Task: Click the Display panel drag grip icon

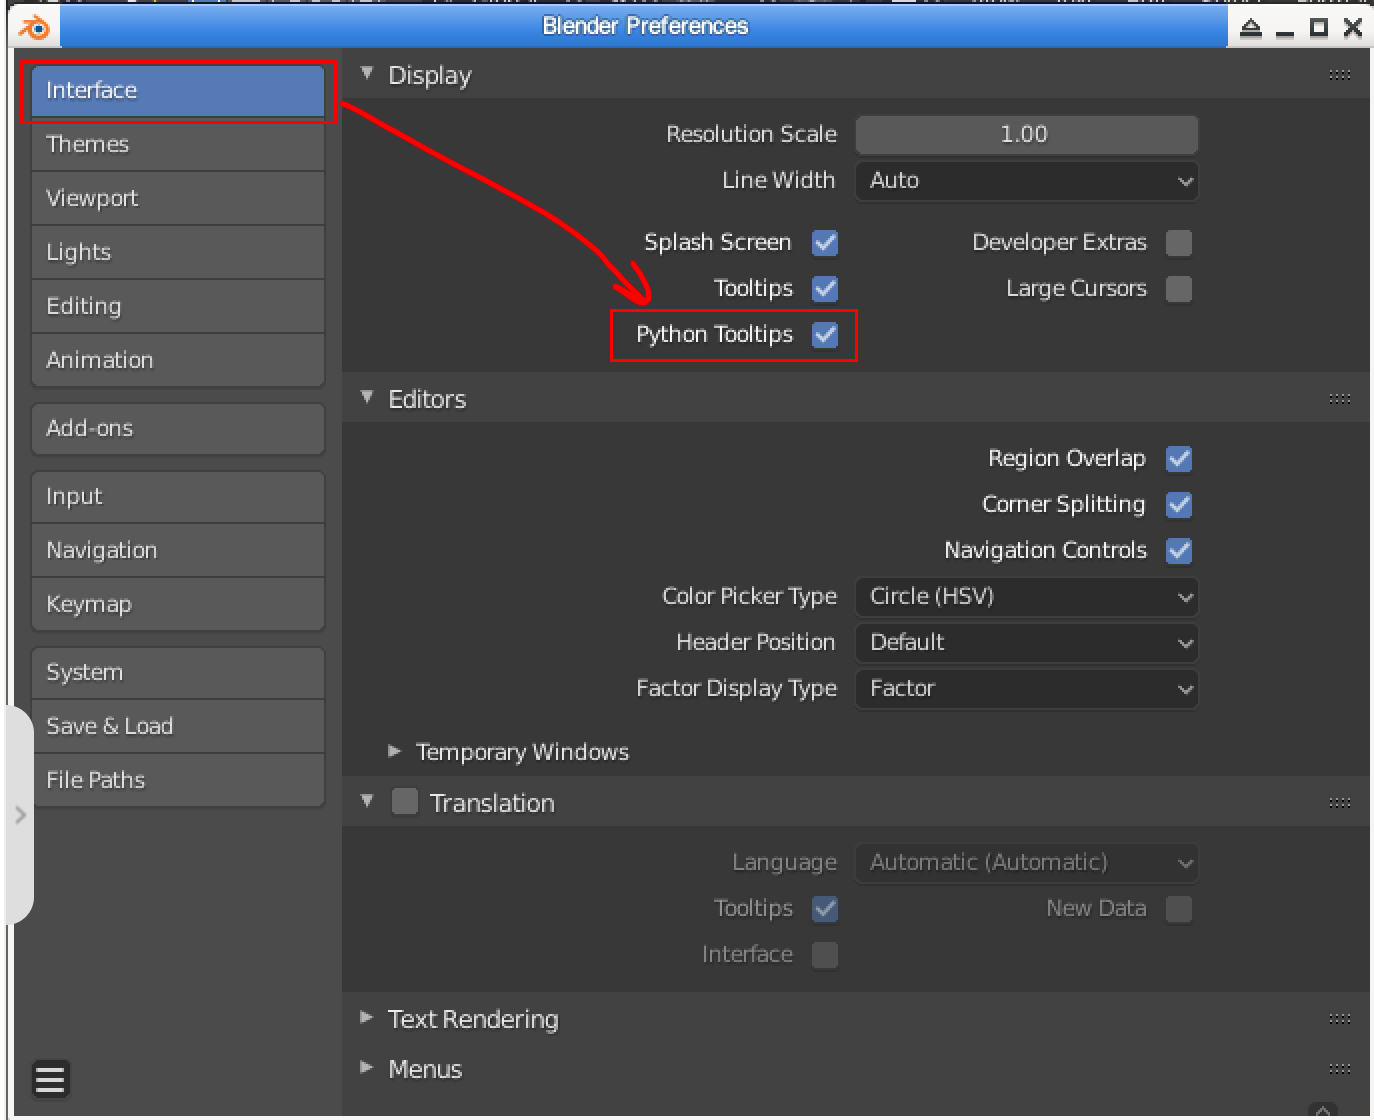Action: pyautogui.click(x=1340, y=75)
